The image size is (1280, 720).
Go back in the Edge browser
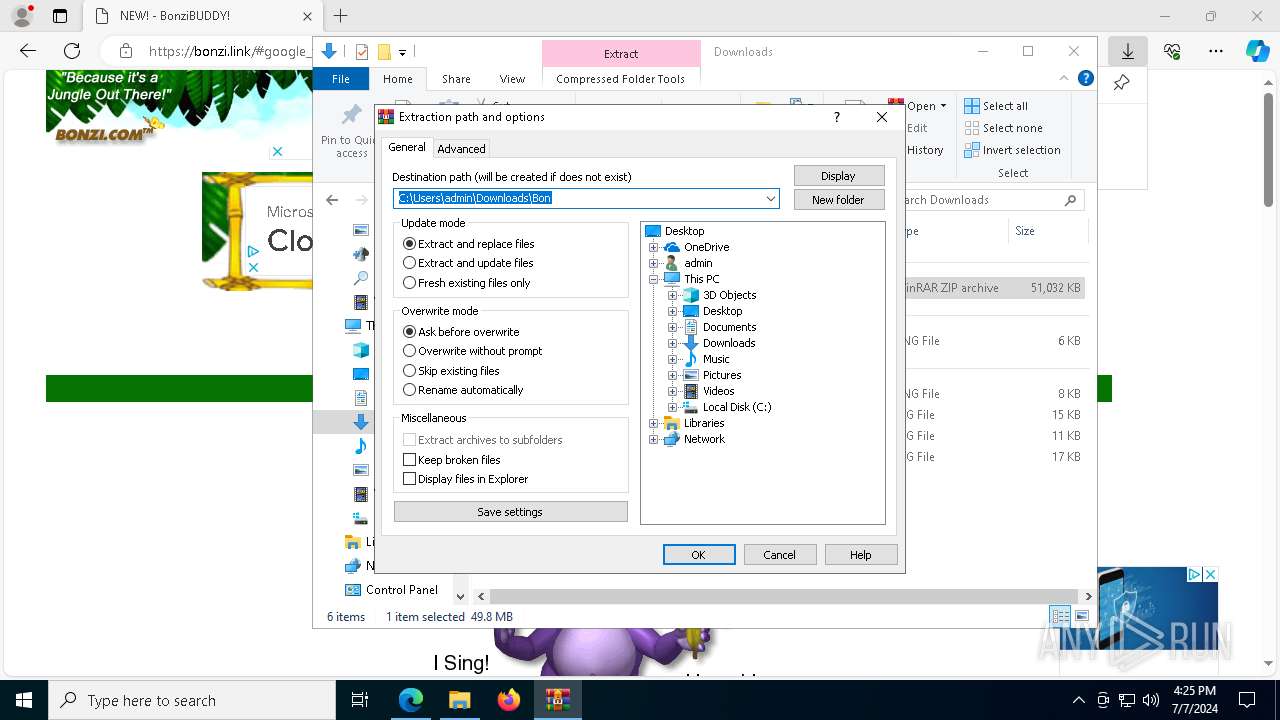point(28,50)
